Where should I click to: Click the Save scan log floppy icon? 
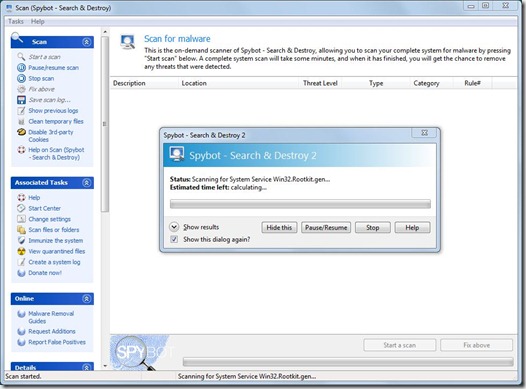click(x=21, y=100)
